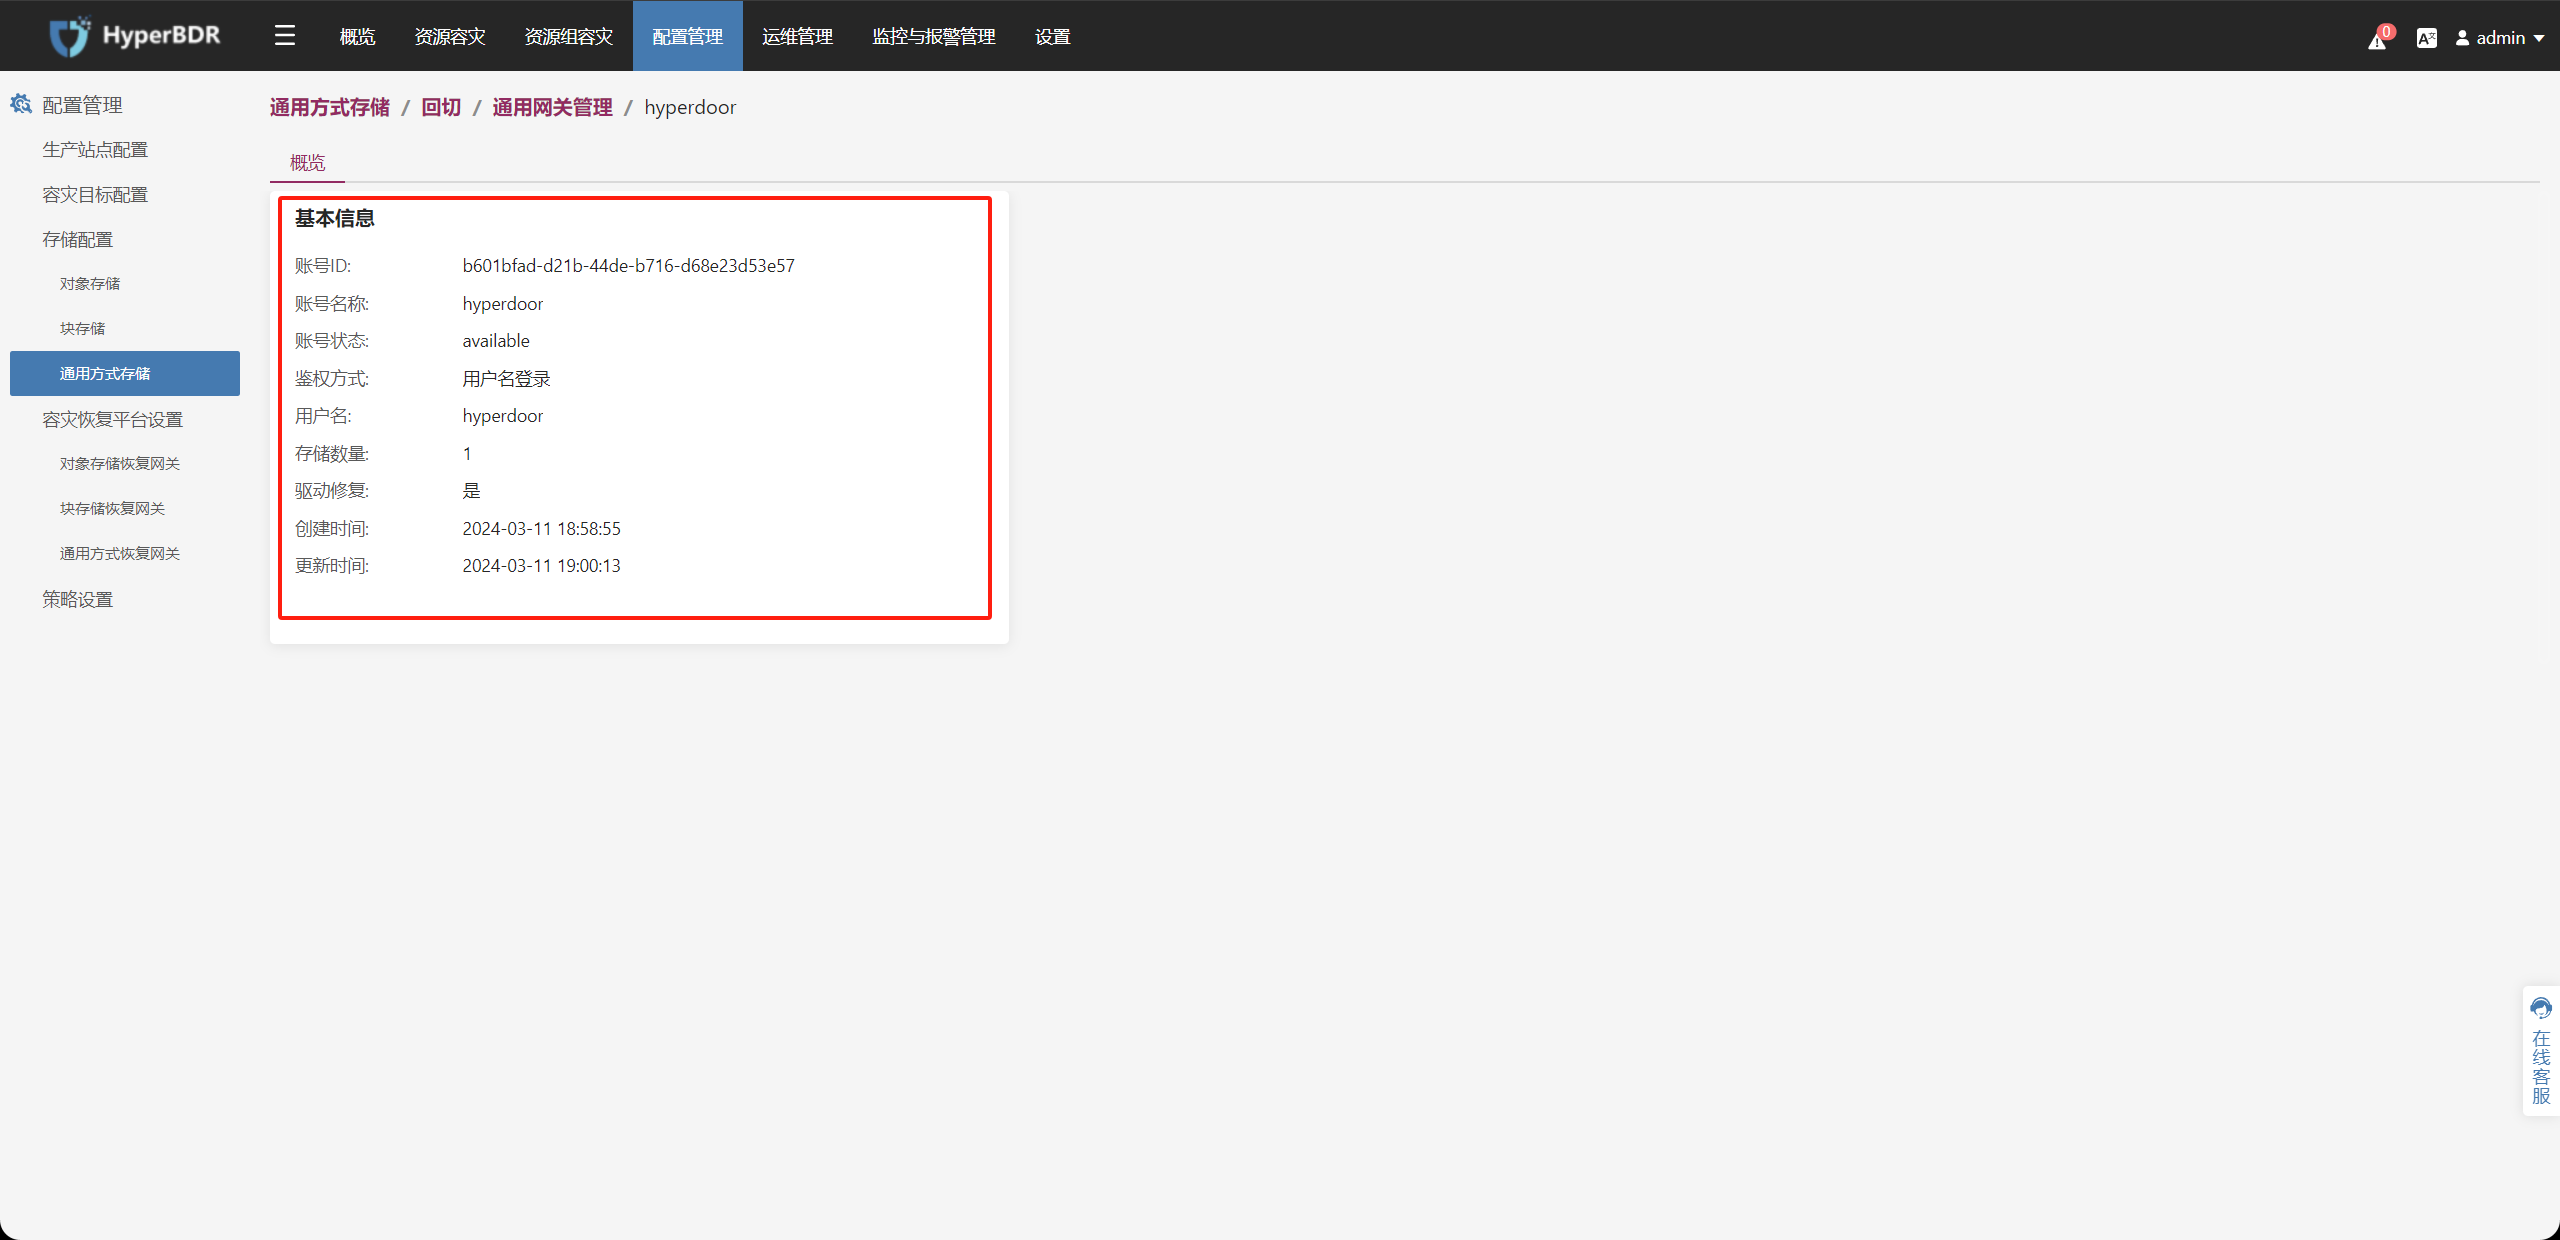2560x1240 pixels.
Task: Select 块存储 in sidebar
Action: 82,328
